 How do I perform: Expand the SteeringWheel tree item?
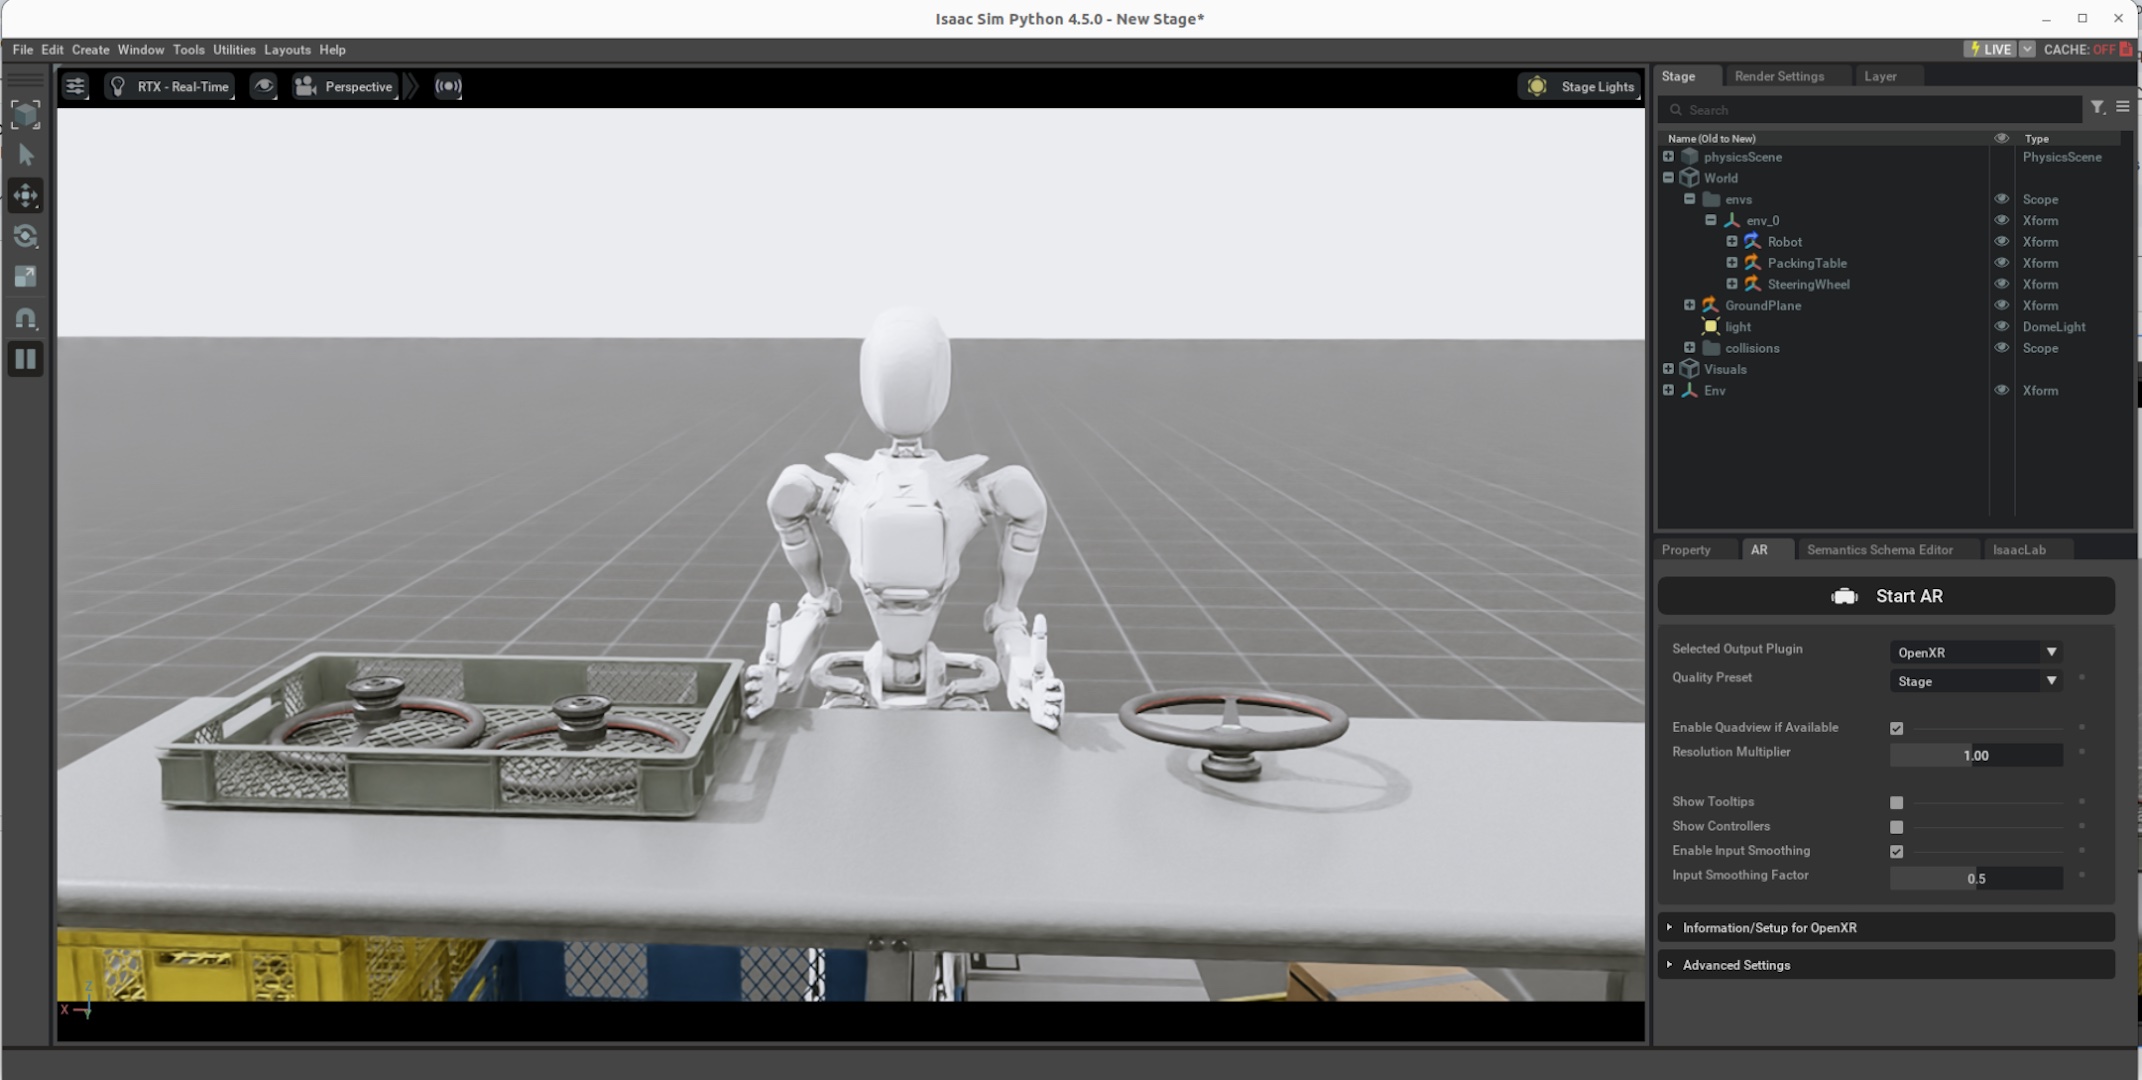1732,284
